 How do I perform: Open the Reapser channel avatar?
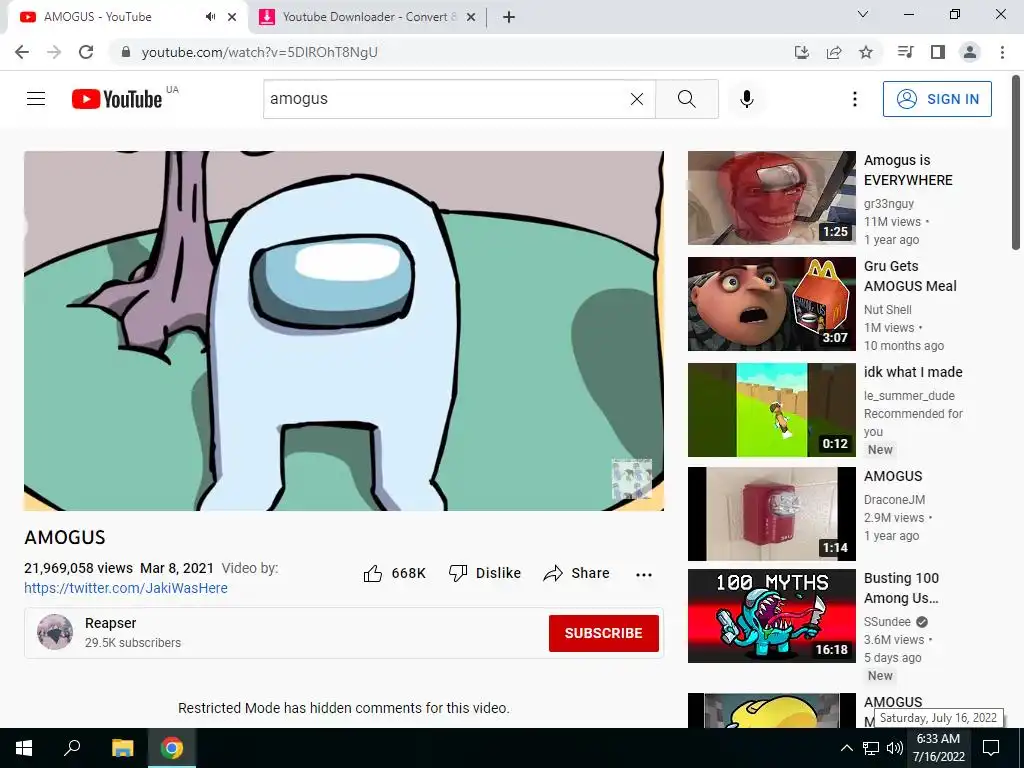click(x=55, y=632)
